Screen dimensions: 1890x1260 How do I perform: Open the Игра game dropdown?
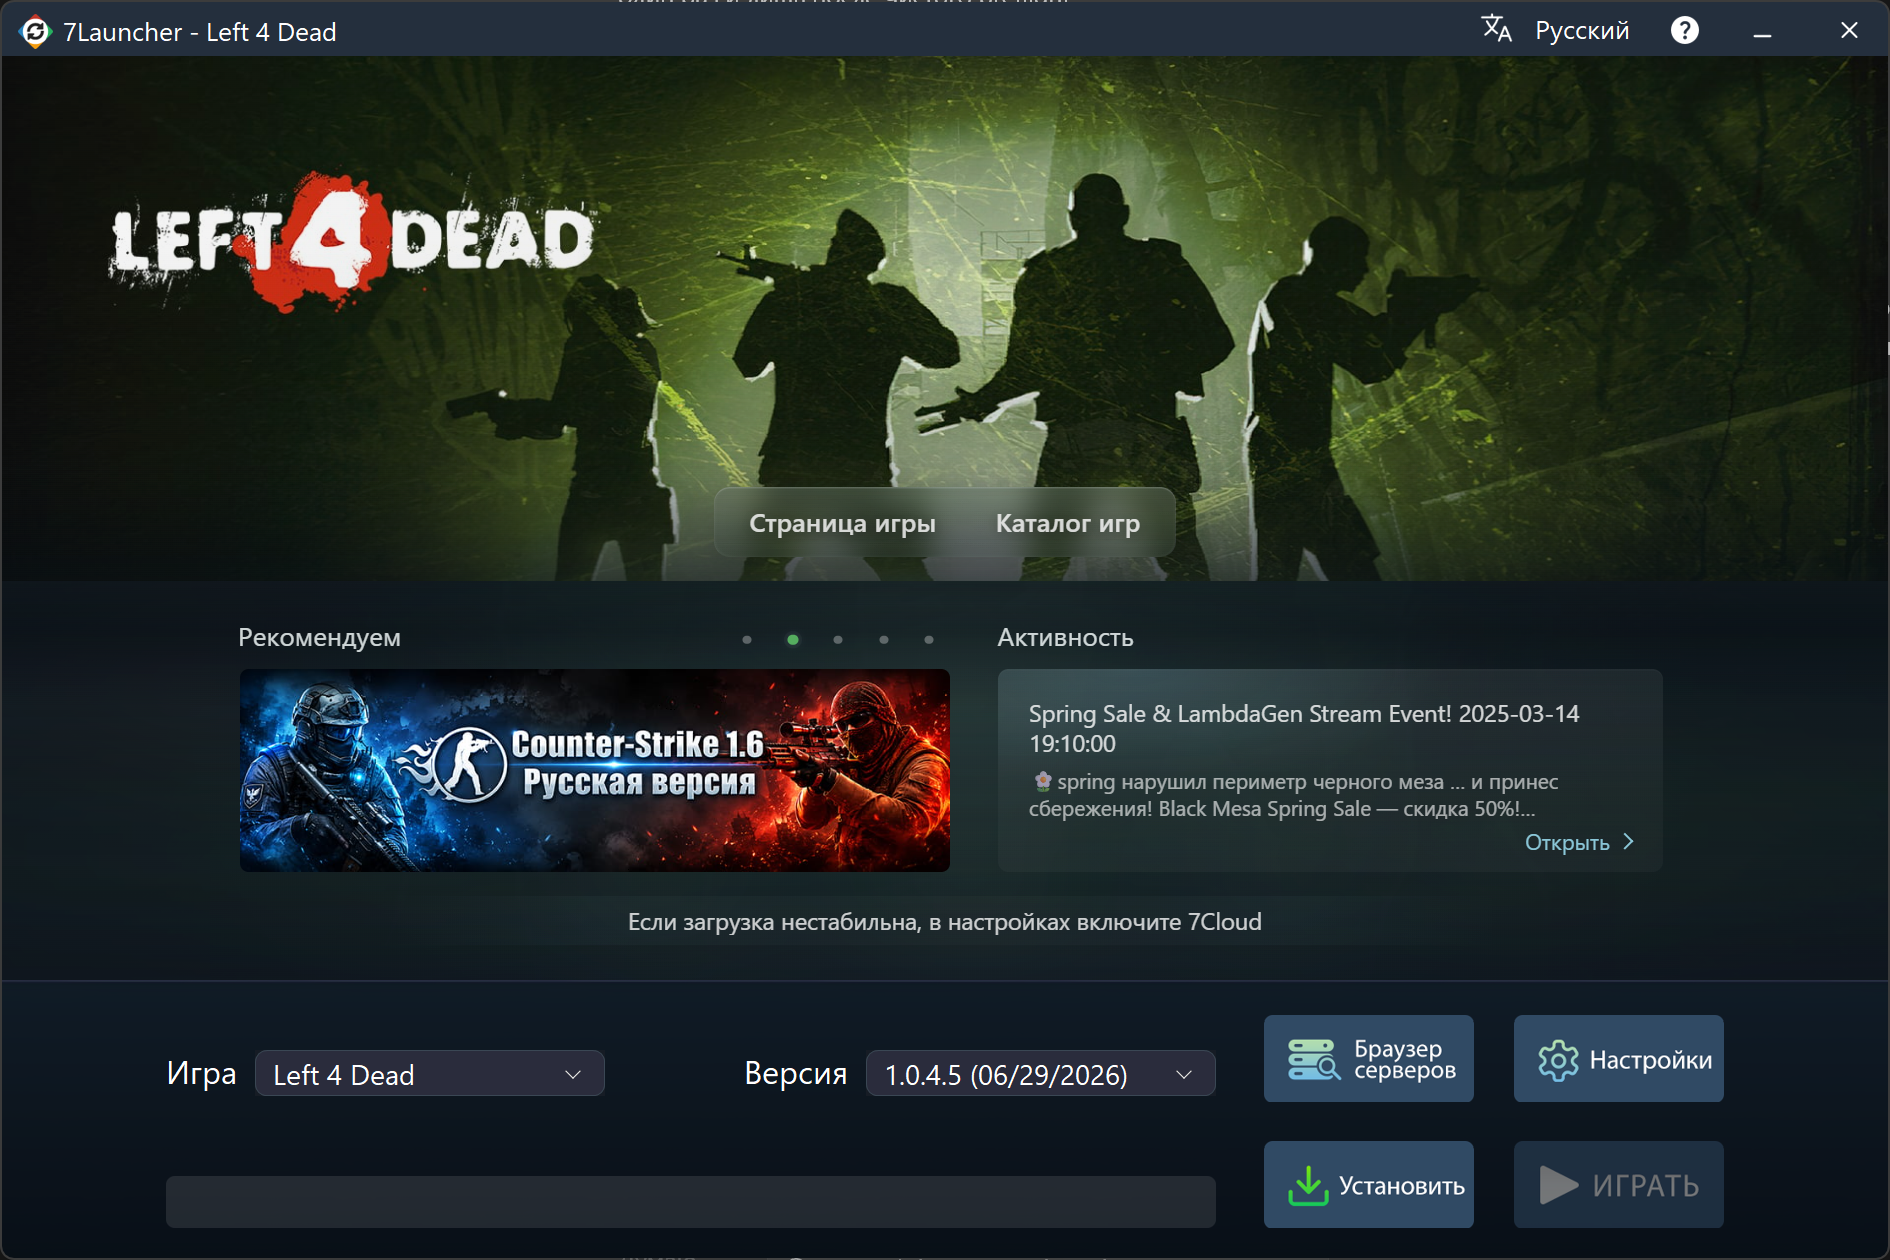pos(430,1074)
